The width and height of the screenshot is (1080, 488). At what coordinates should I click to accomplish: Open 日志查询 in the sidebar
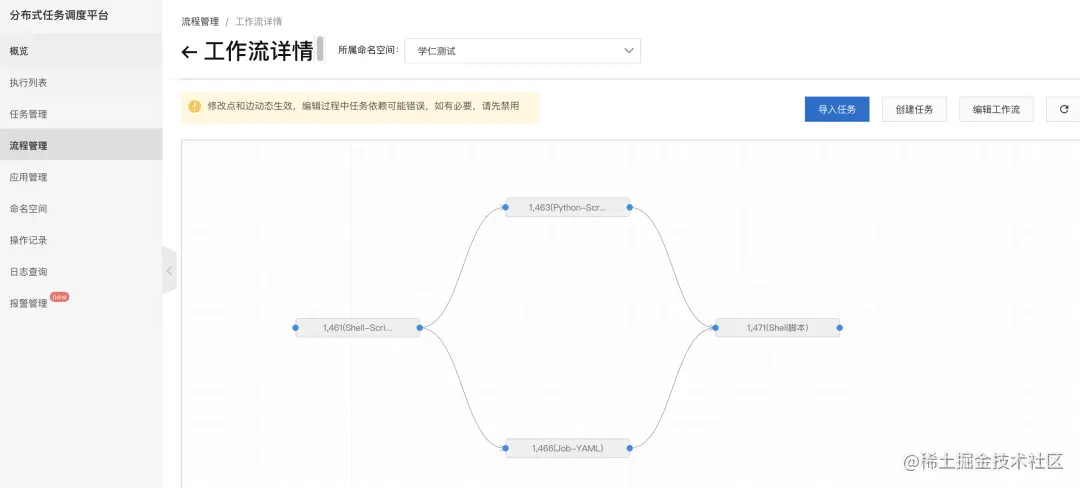pos(81,272)
